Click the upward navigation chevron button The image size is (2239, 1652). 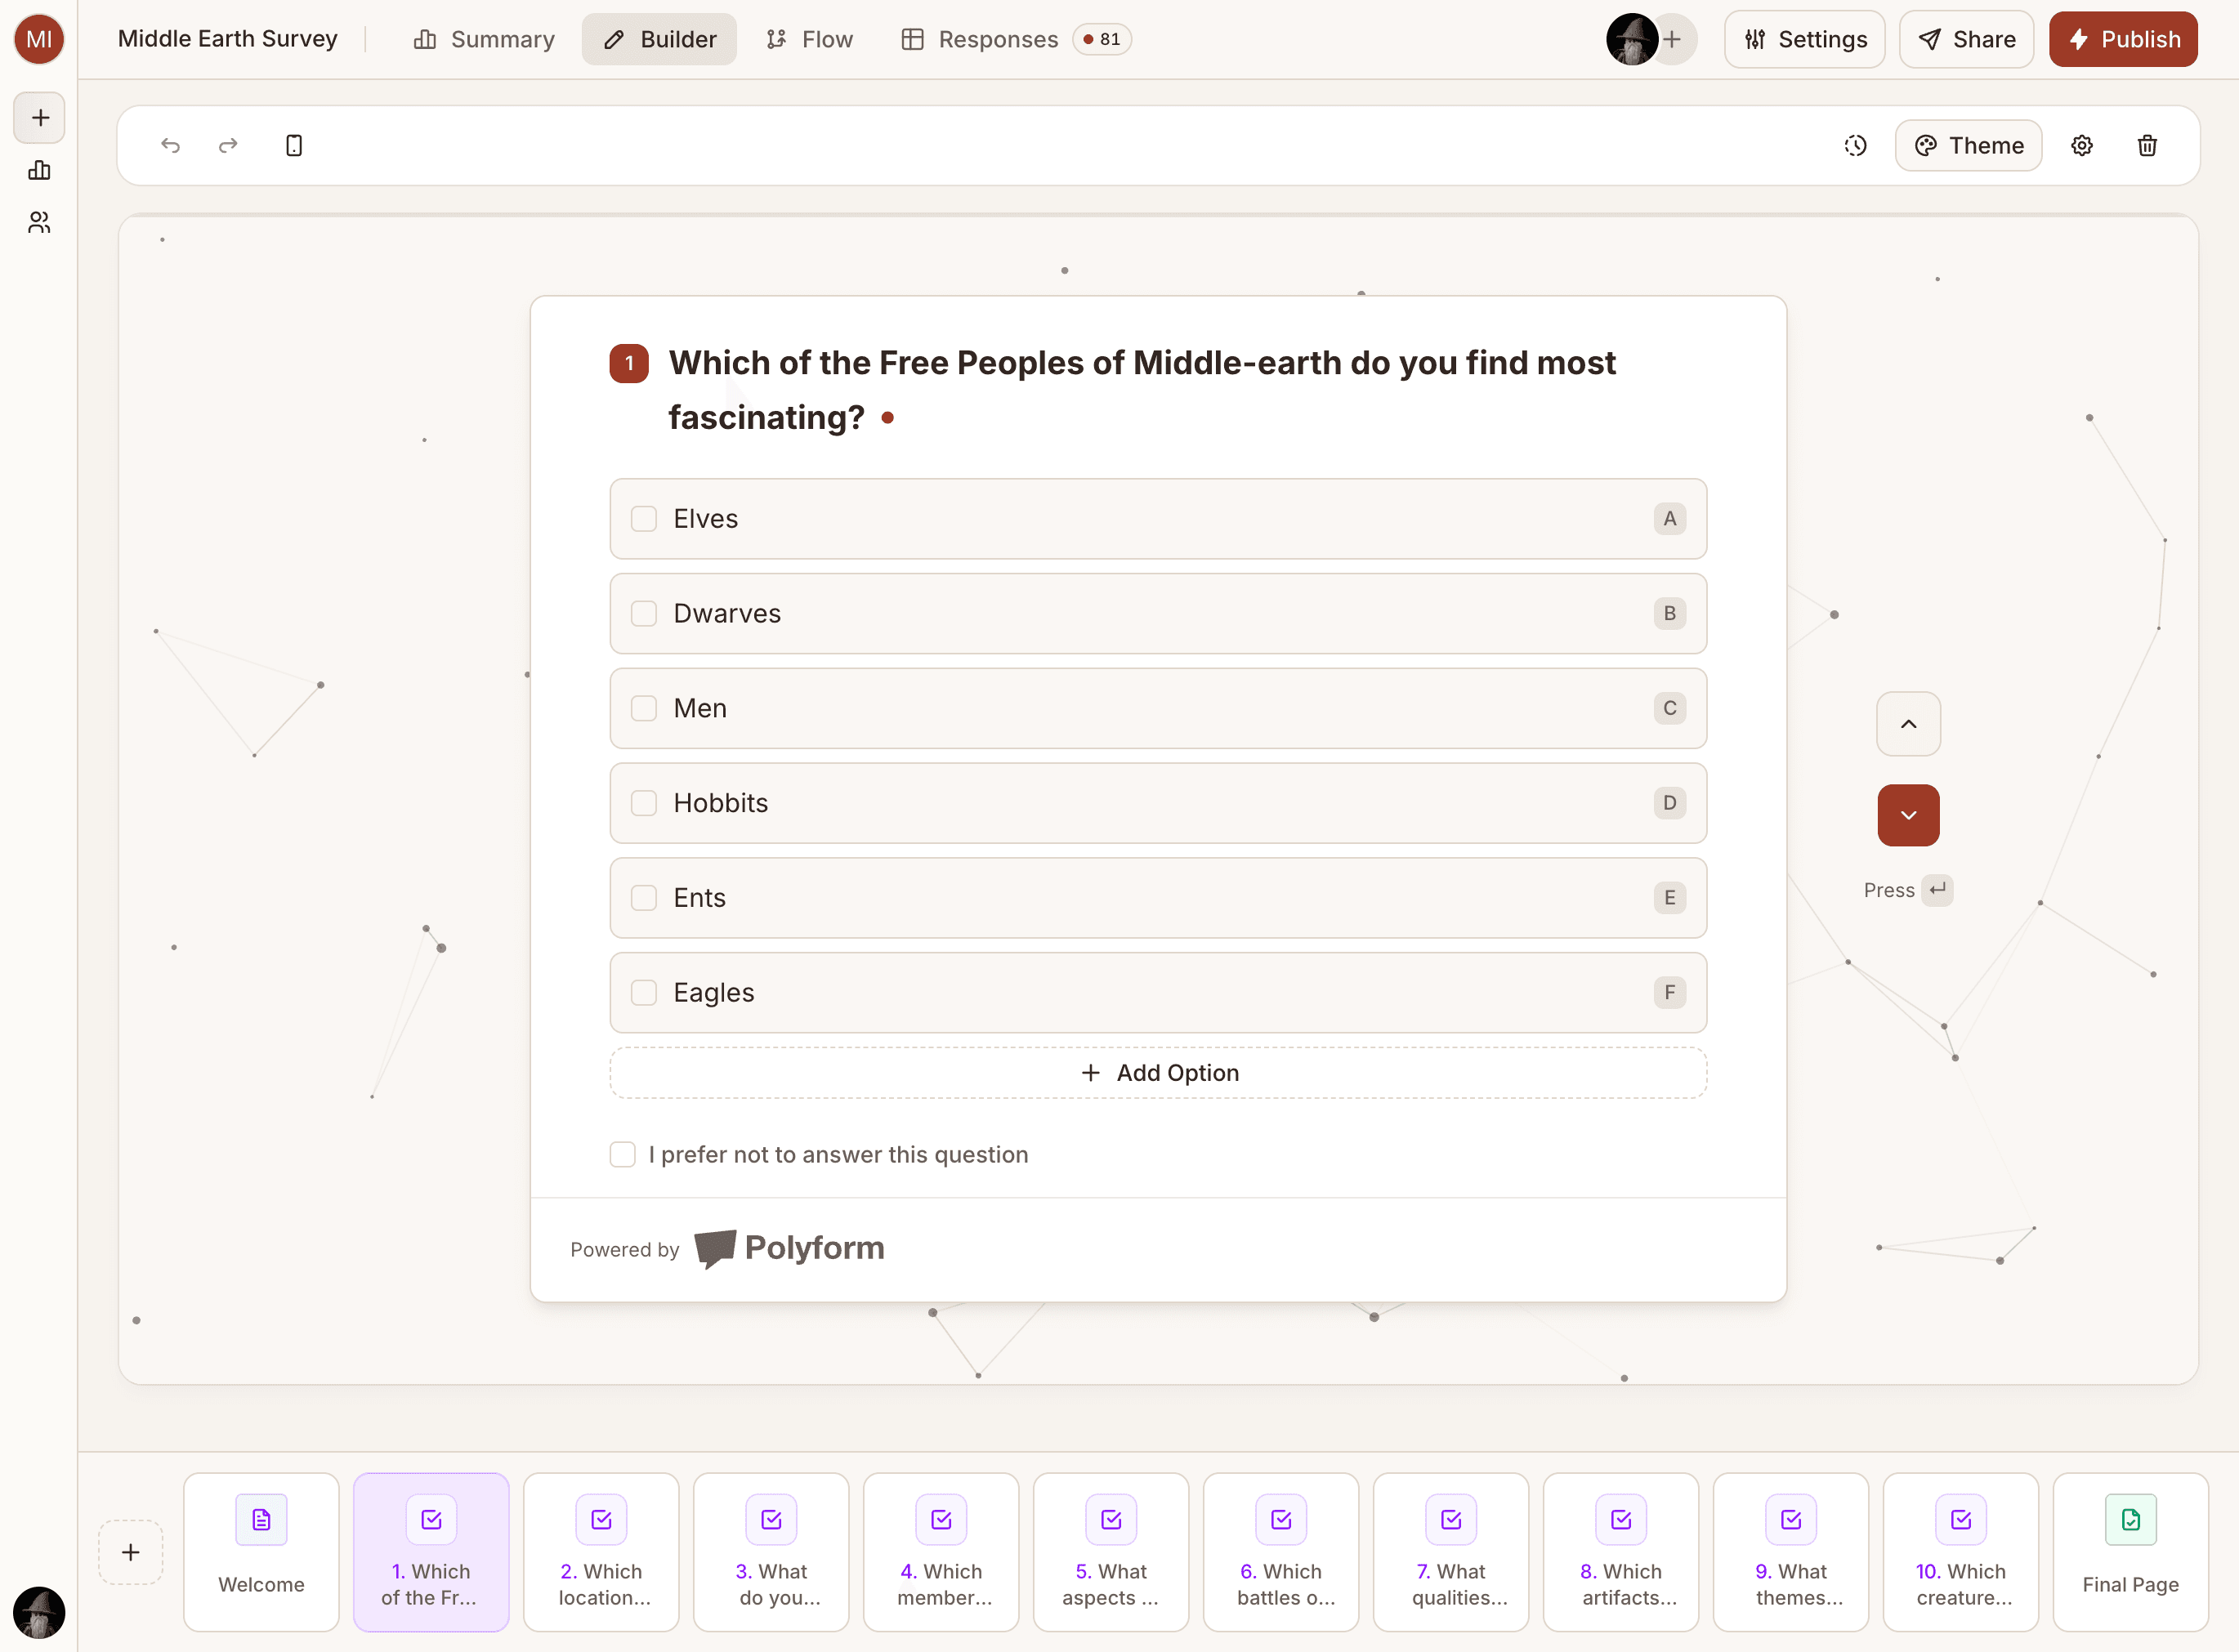pos(1908,723)
